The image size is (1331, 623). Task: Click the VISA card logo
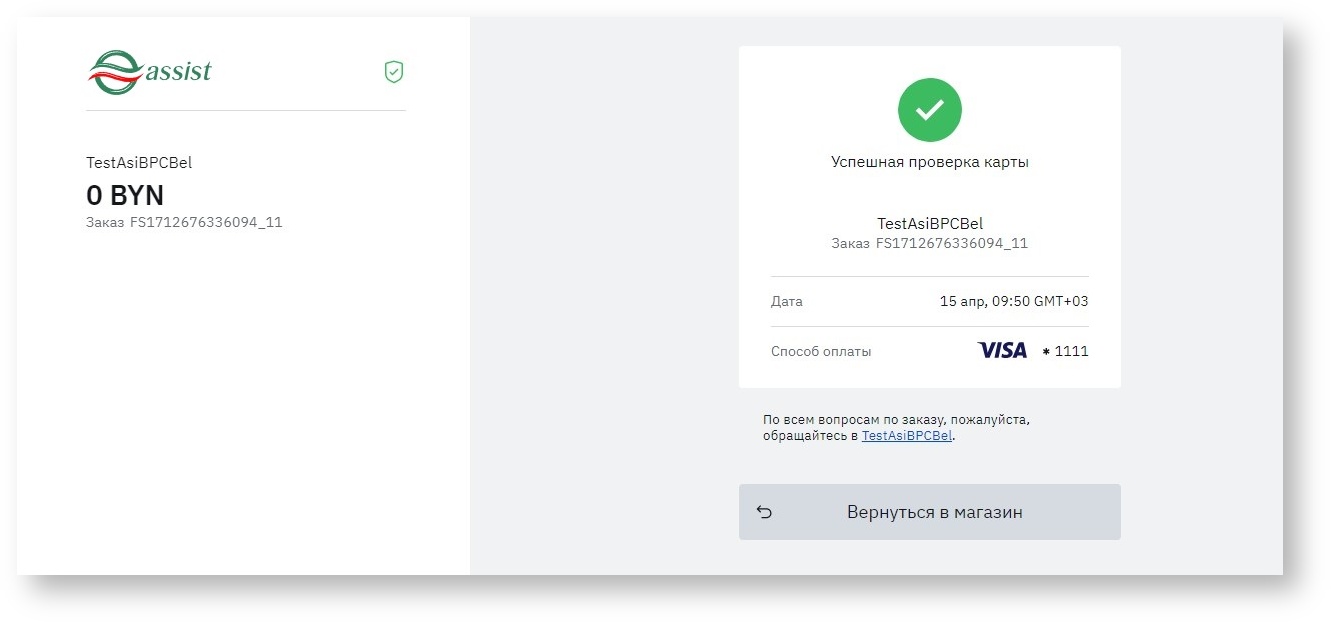coord(1002,350)
